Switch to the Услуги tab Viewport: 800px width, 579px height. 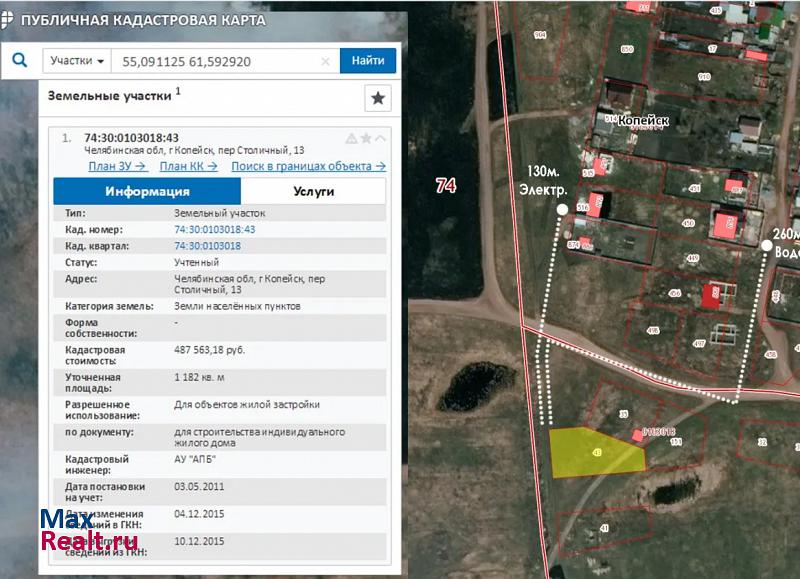(313, 191)
